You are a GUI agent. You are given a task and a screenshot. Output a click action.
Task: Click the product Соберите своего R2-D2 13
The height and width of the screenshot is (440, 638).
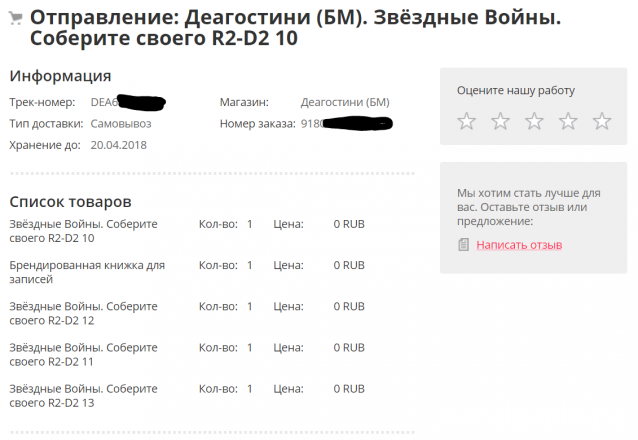click(83, 395)
